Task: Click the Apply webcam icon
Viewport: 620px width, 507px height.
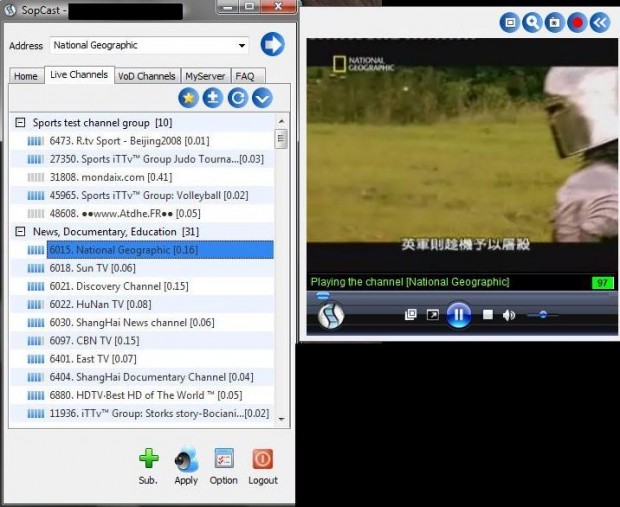Action: (x=186, y=459)
